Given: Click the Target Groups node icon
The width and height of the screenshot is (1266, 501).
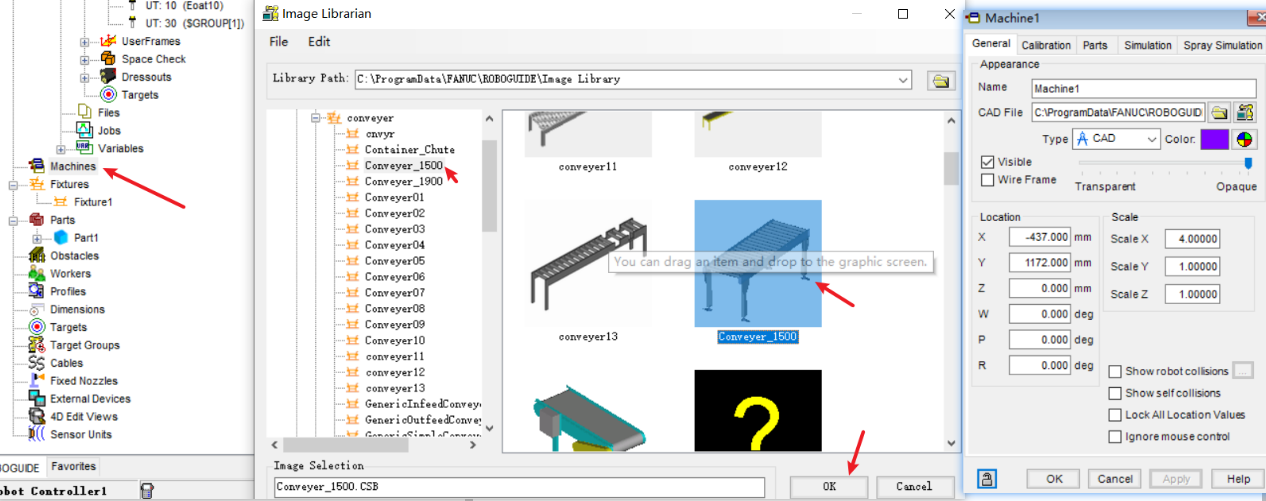Looking at the screenshot, I should [37, 345].
